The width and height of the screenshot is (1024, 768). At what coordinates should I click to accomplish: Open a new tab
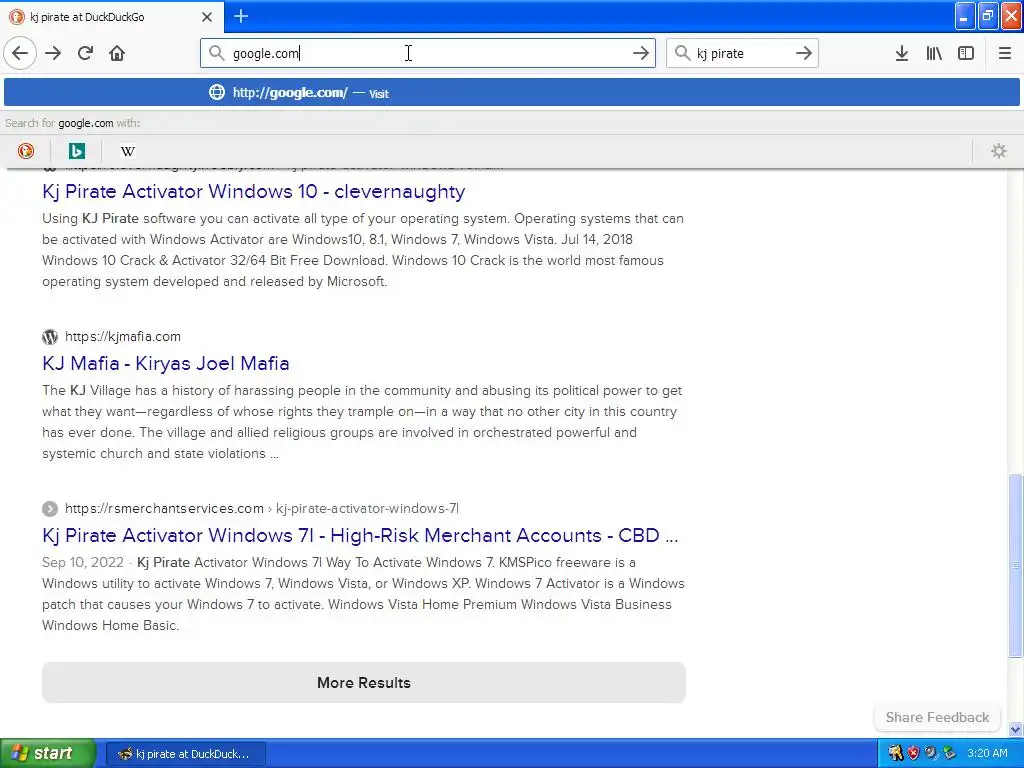point(240,16)
